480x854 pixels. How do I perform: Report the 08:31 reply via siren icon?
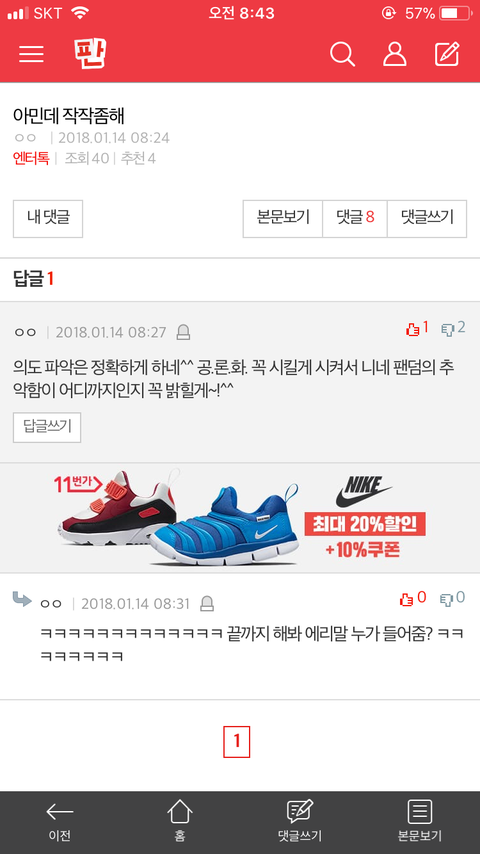point(207,603)
